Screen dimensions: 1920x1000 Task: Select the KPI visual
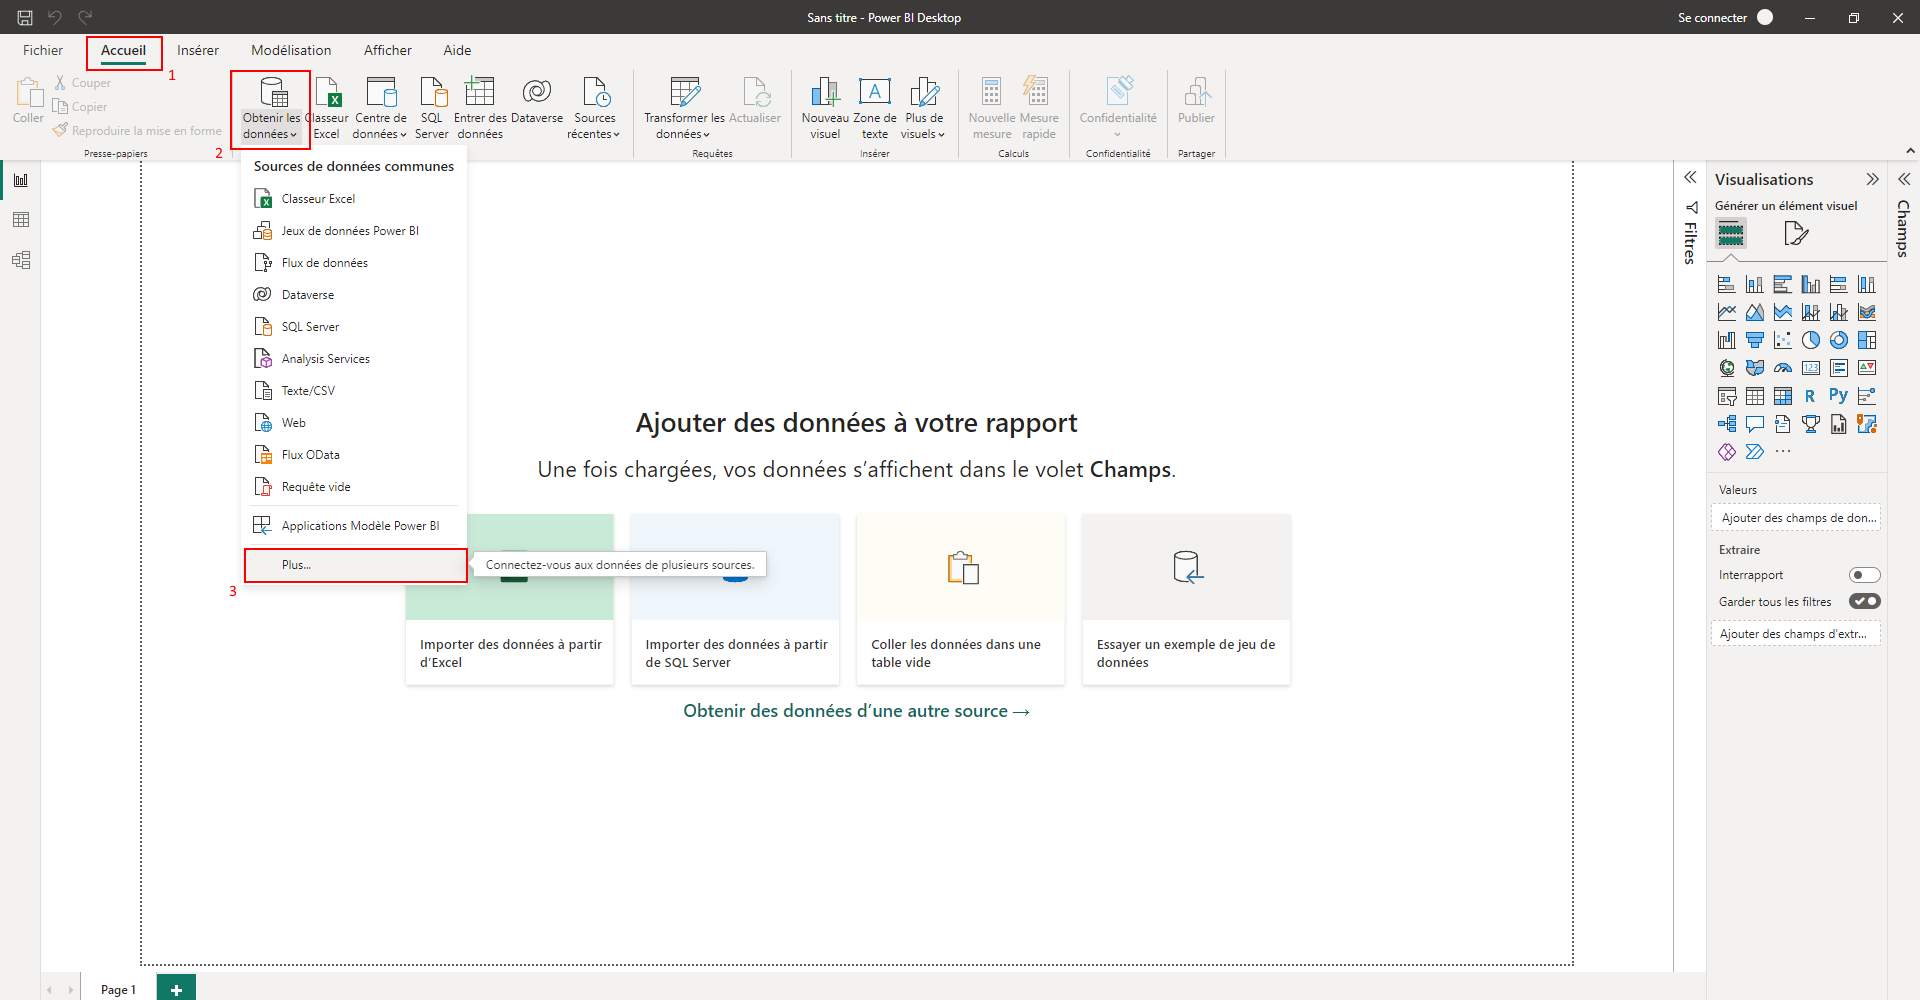[x=1866, y=369]
